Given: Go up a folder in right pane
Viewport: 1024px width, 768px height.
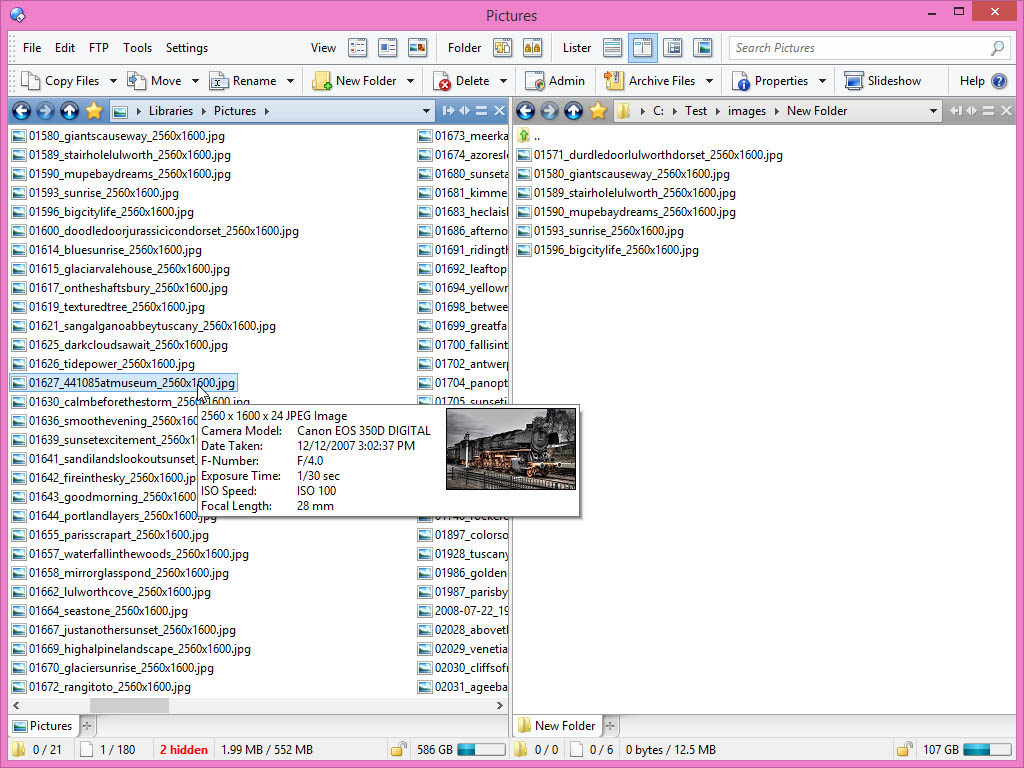Looking at the screenshot, I should click(573, 111).
